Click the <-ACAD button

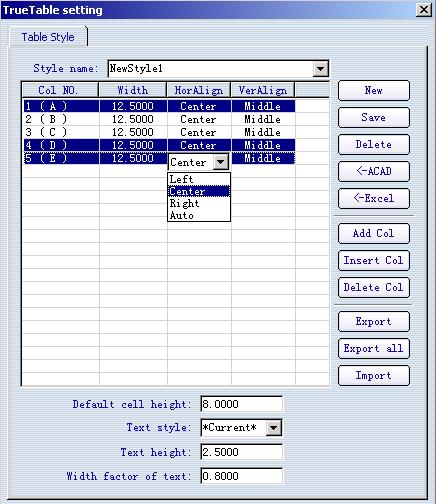(374, 171)
